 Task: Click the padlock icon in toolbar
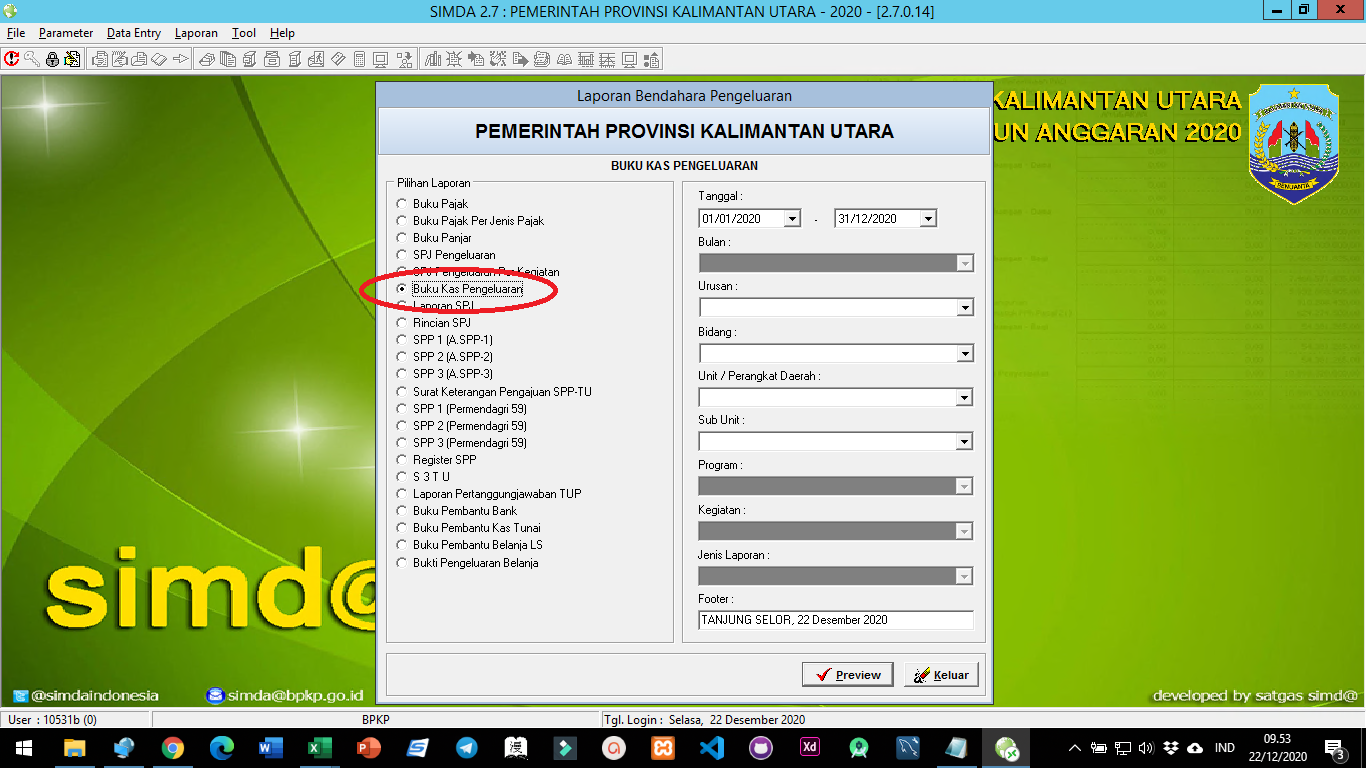[x=52, y=59]
